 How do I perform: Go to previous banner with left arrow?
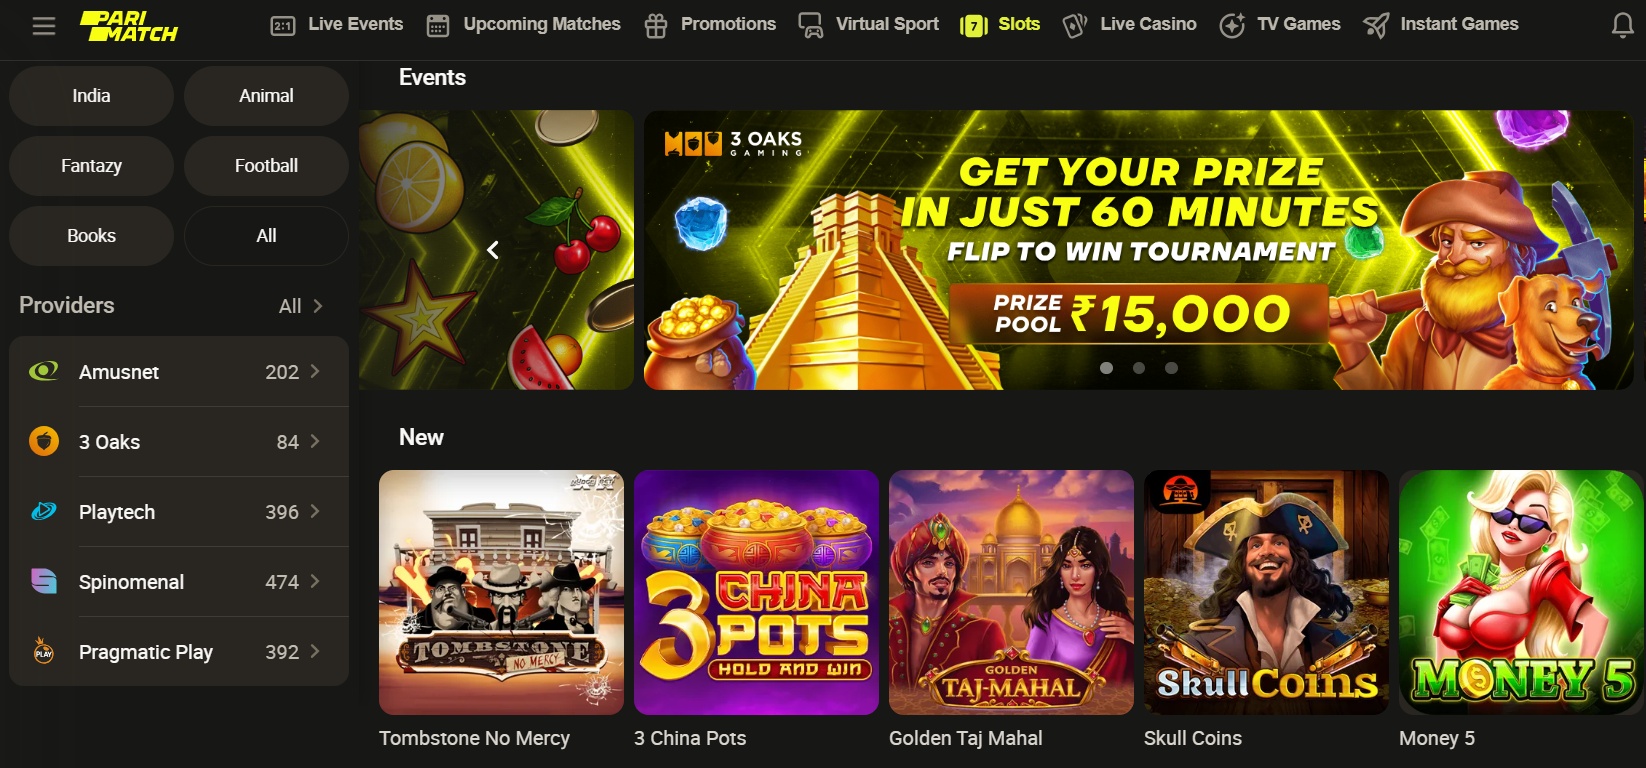click(x=493, y=250)
